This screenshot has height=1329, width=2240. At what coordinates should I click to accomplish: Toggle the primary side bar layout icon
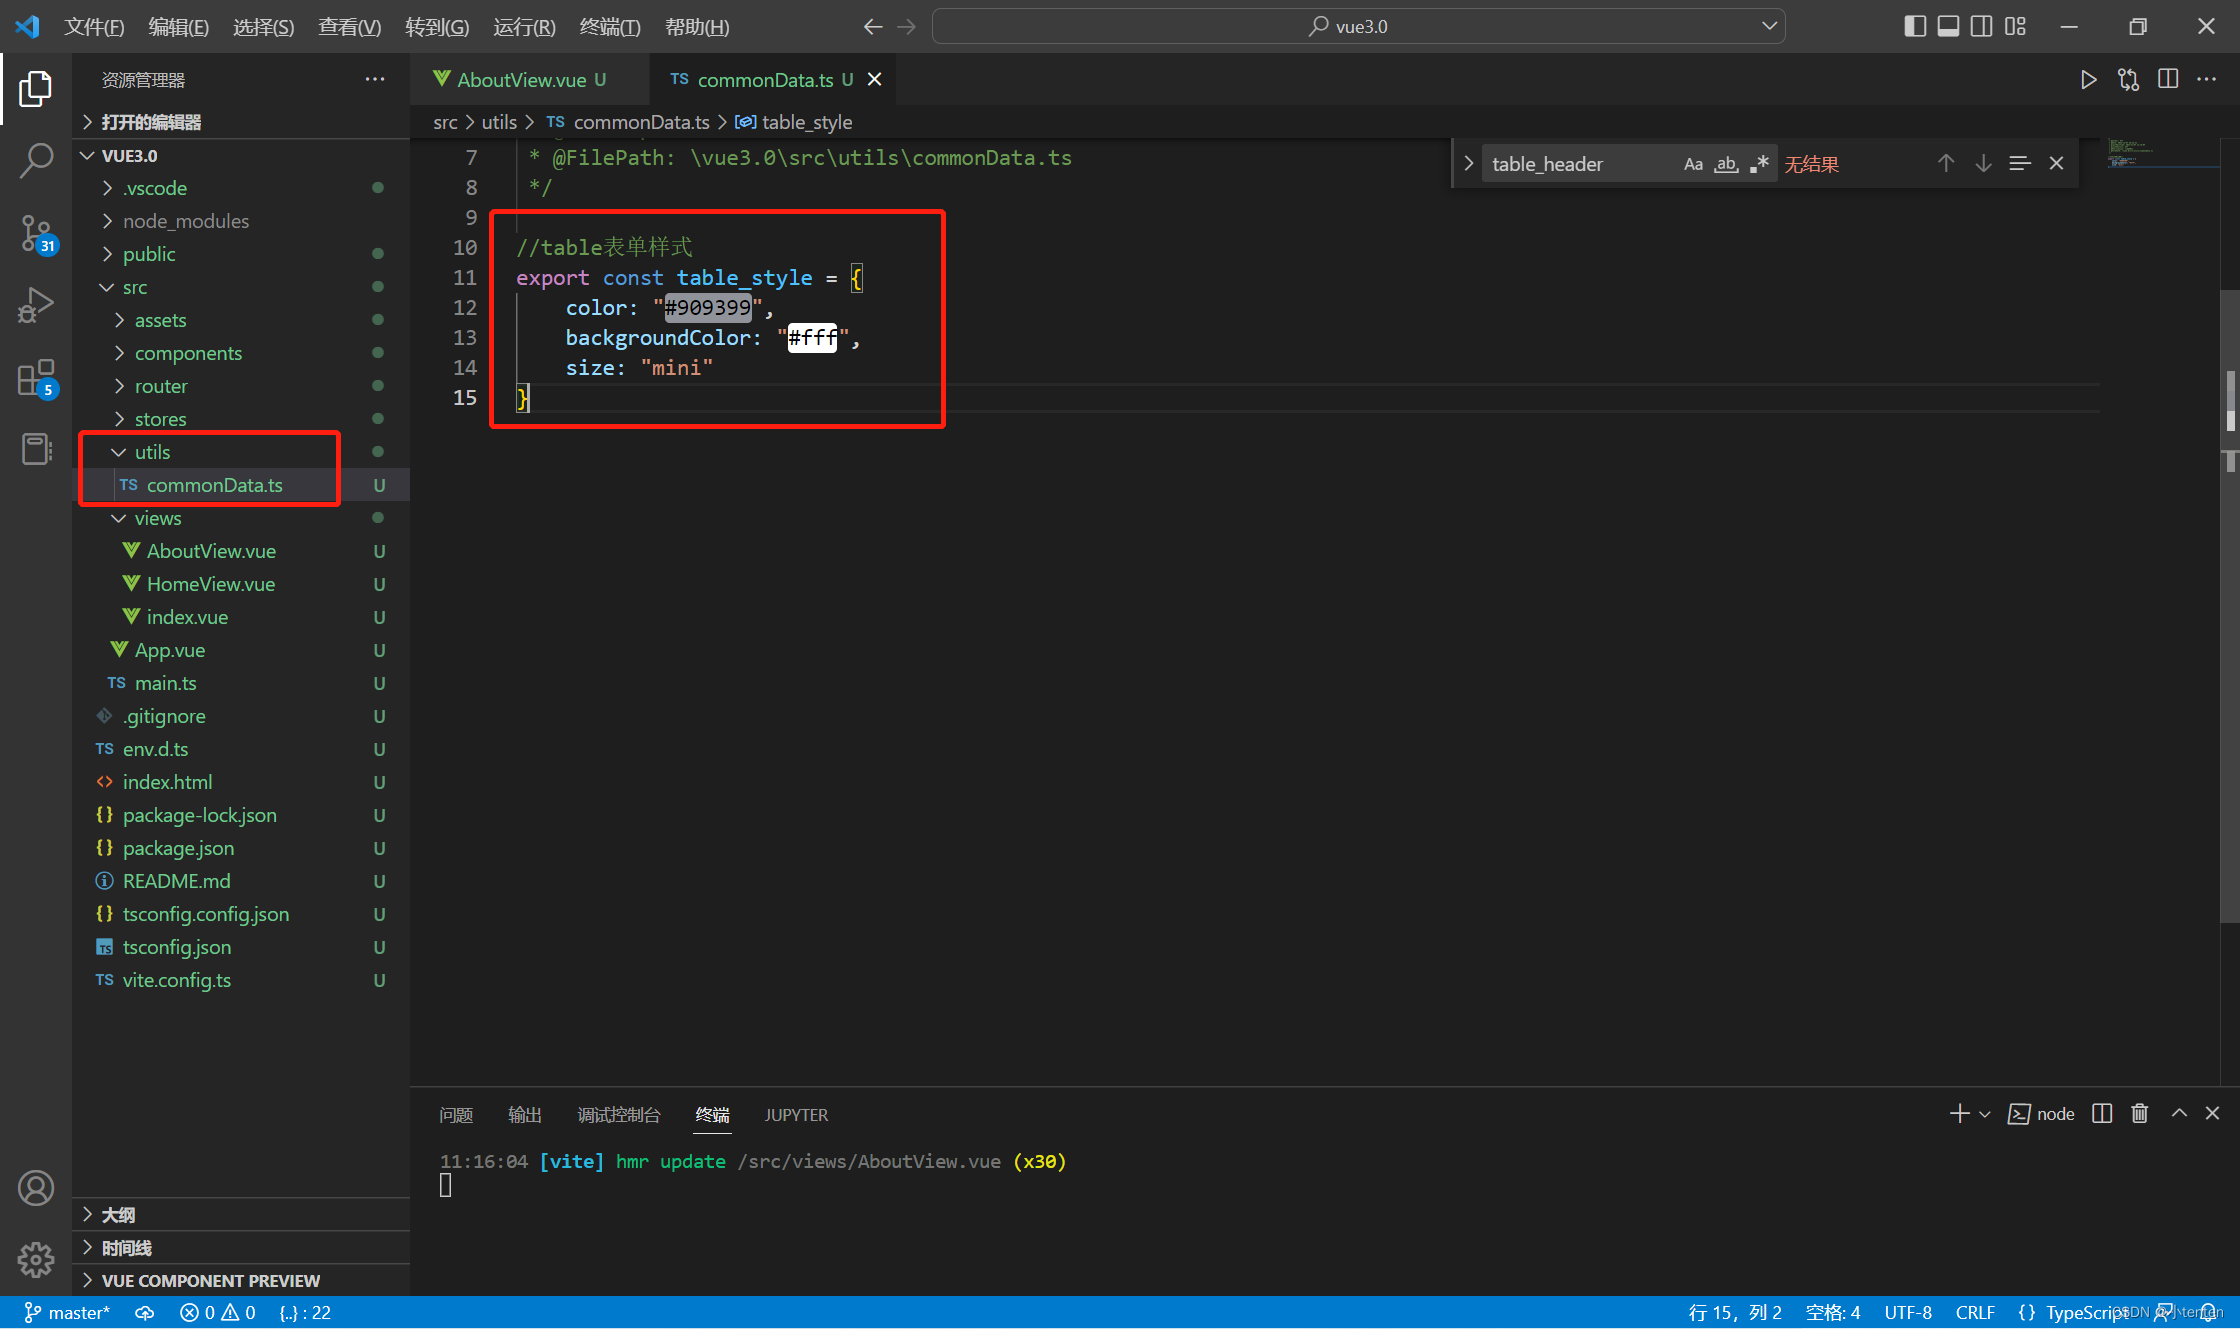[1915, 27]
